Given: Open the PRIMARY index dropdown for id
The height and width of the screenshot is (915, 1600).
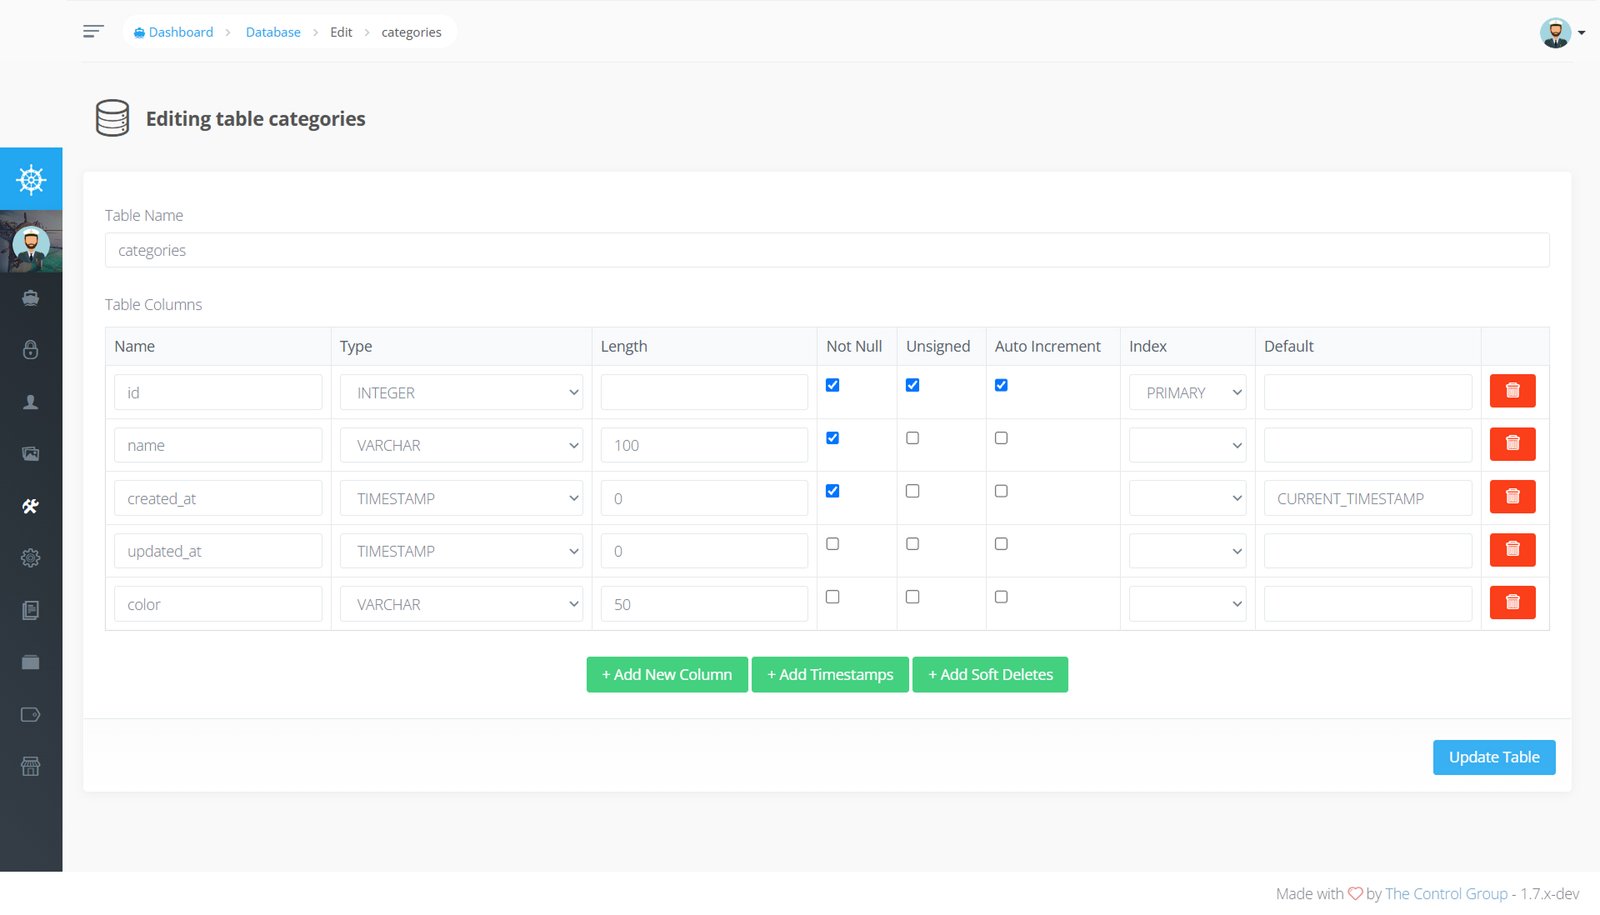Looking at the screenshot, I should tap(1187, 392).
